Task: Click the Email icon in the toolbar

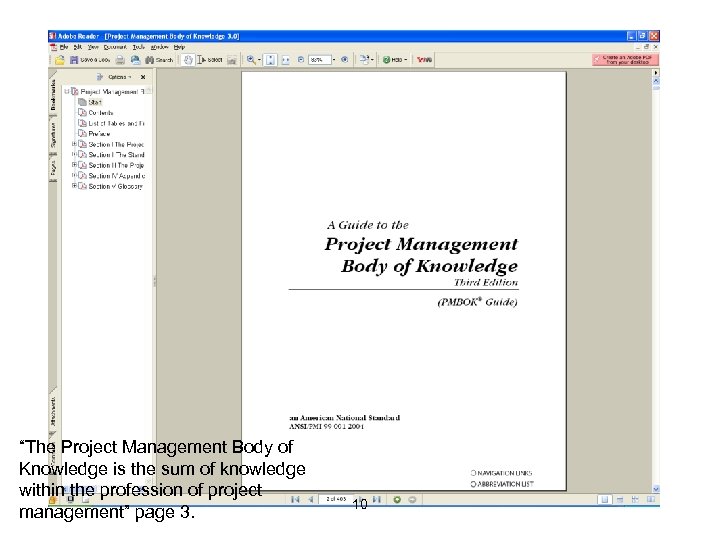Action: [x=135, y=60]
